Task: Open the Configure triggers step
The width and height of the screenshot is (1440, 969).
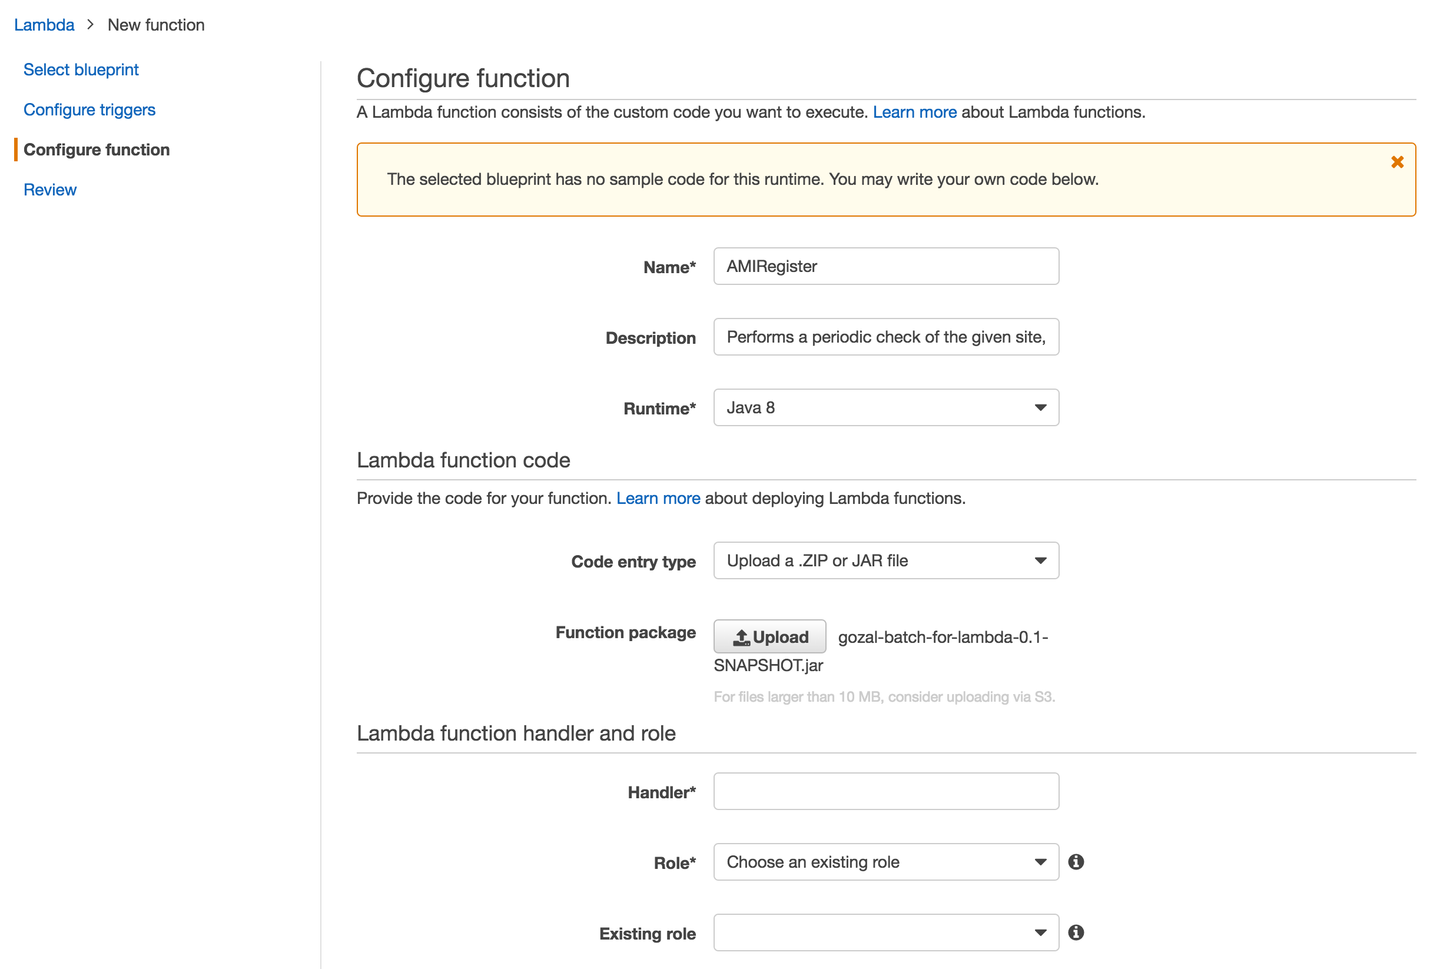Action: click(89, 110)
